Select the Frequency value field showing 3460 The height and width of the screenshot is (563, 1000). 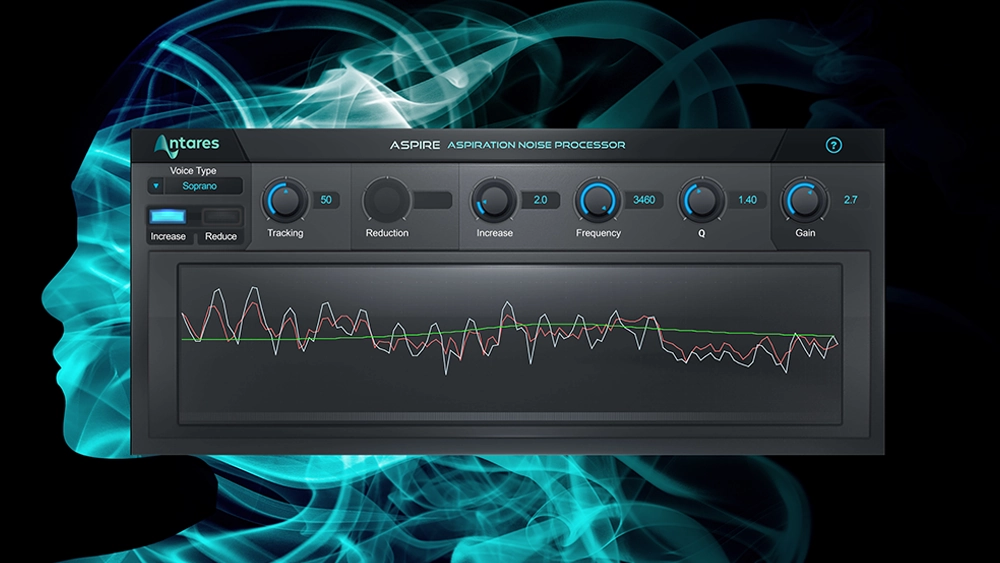click(644, 200)
